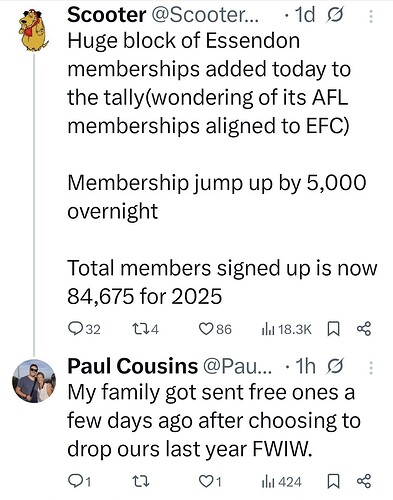Screen dimensions: 393x500
Task: Open Scooter's cartoon dog profile picture
Action: [34, 30]
